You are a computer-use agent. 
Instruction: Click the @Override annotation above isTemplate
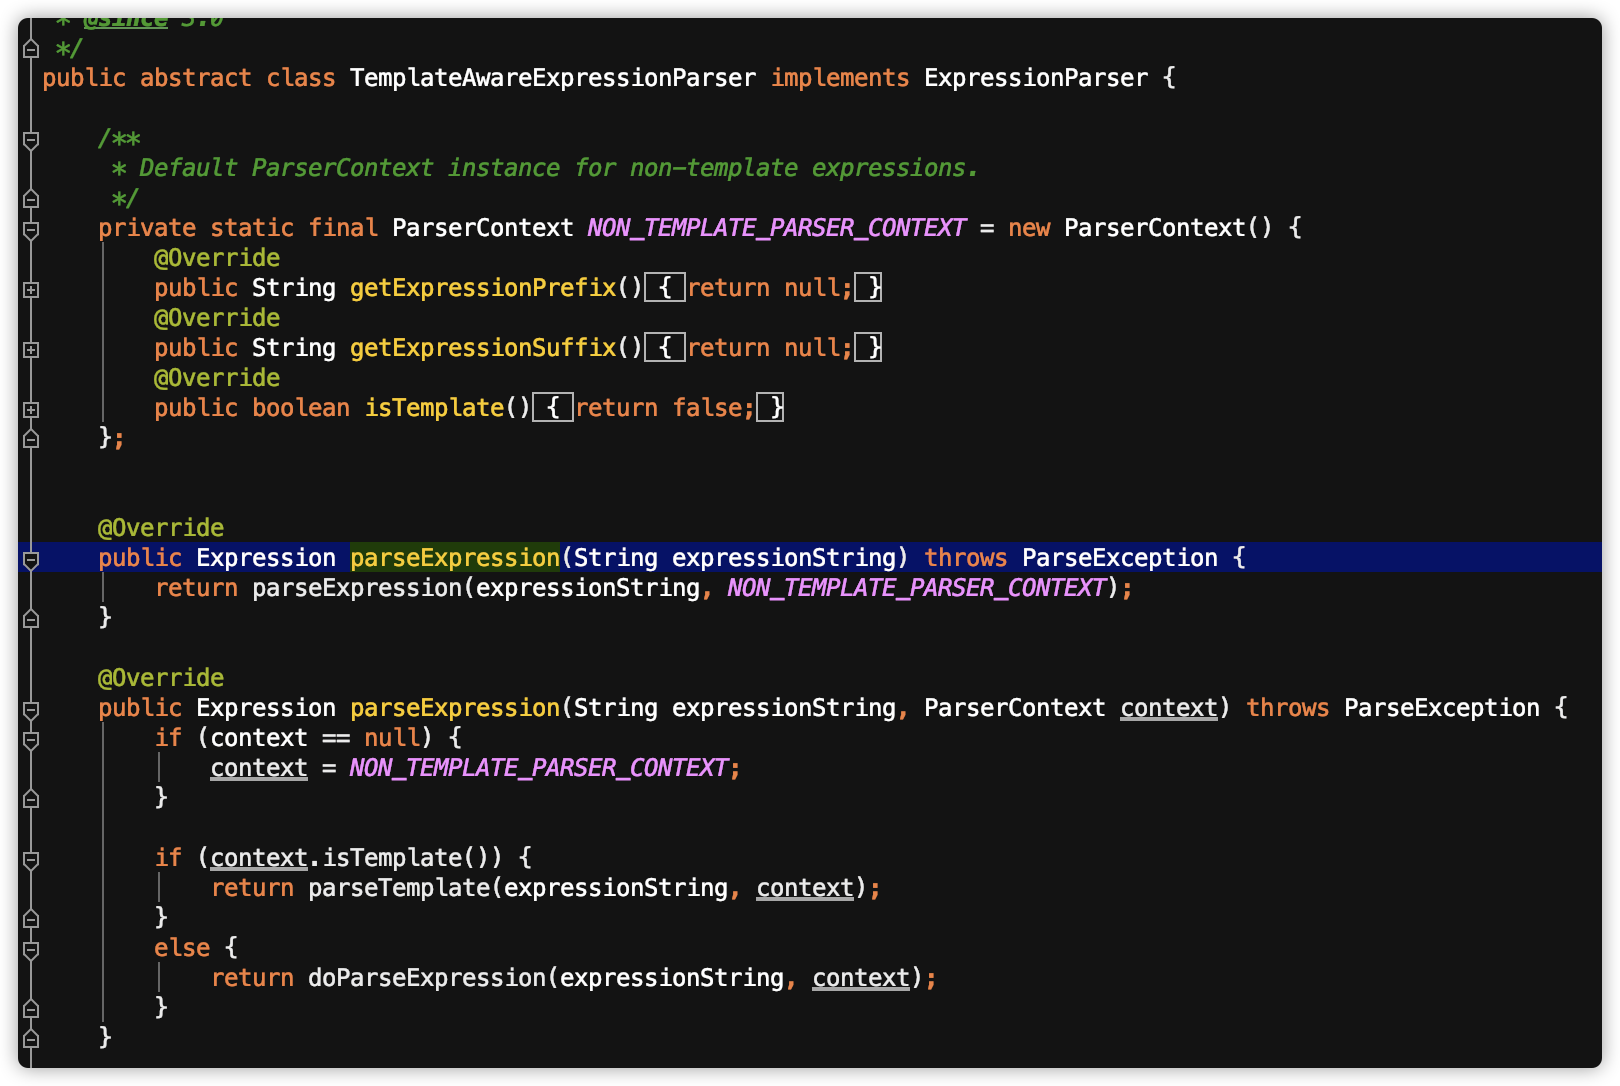pos(217,378)
